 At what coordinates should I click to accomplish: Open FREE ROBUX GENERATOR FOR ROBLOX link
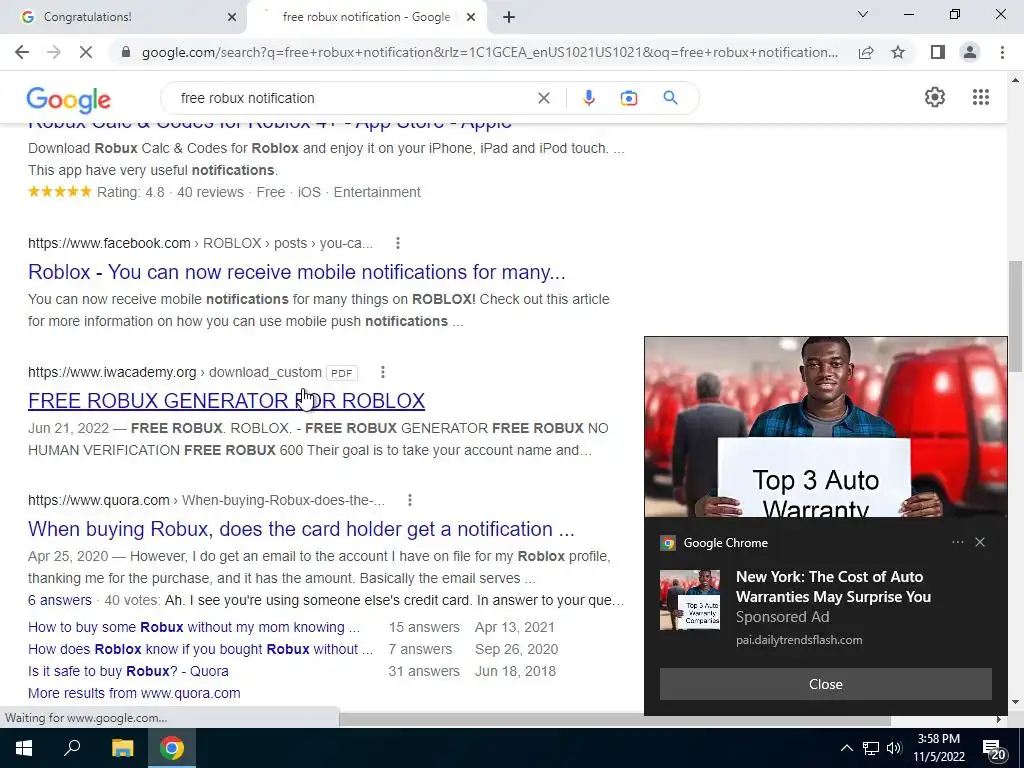click(x=227, y=400)
